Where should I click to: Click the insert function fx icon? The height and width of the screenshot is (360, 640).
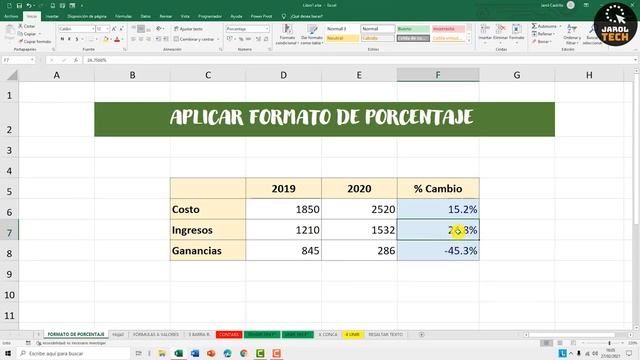tap(76, 60)
